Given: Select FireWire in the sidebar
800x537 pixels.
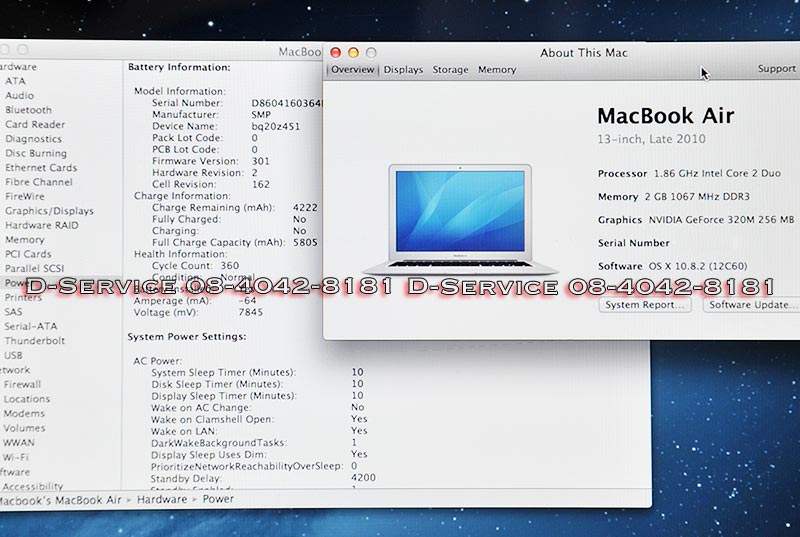Looking at the screenshot, I should point(24,196).
